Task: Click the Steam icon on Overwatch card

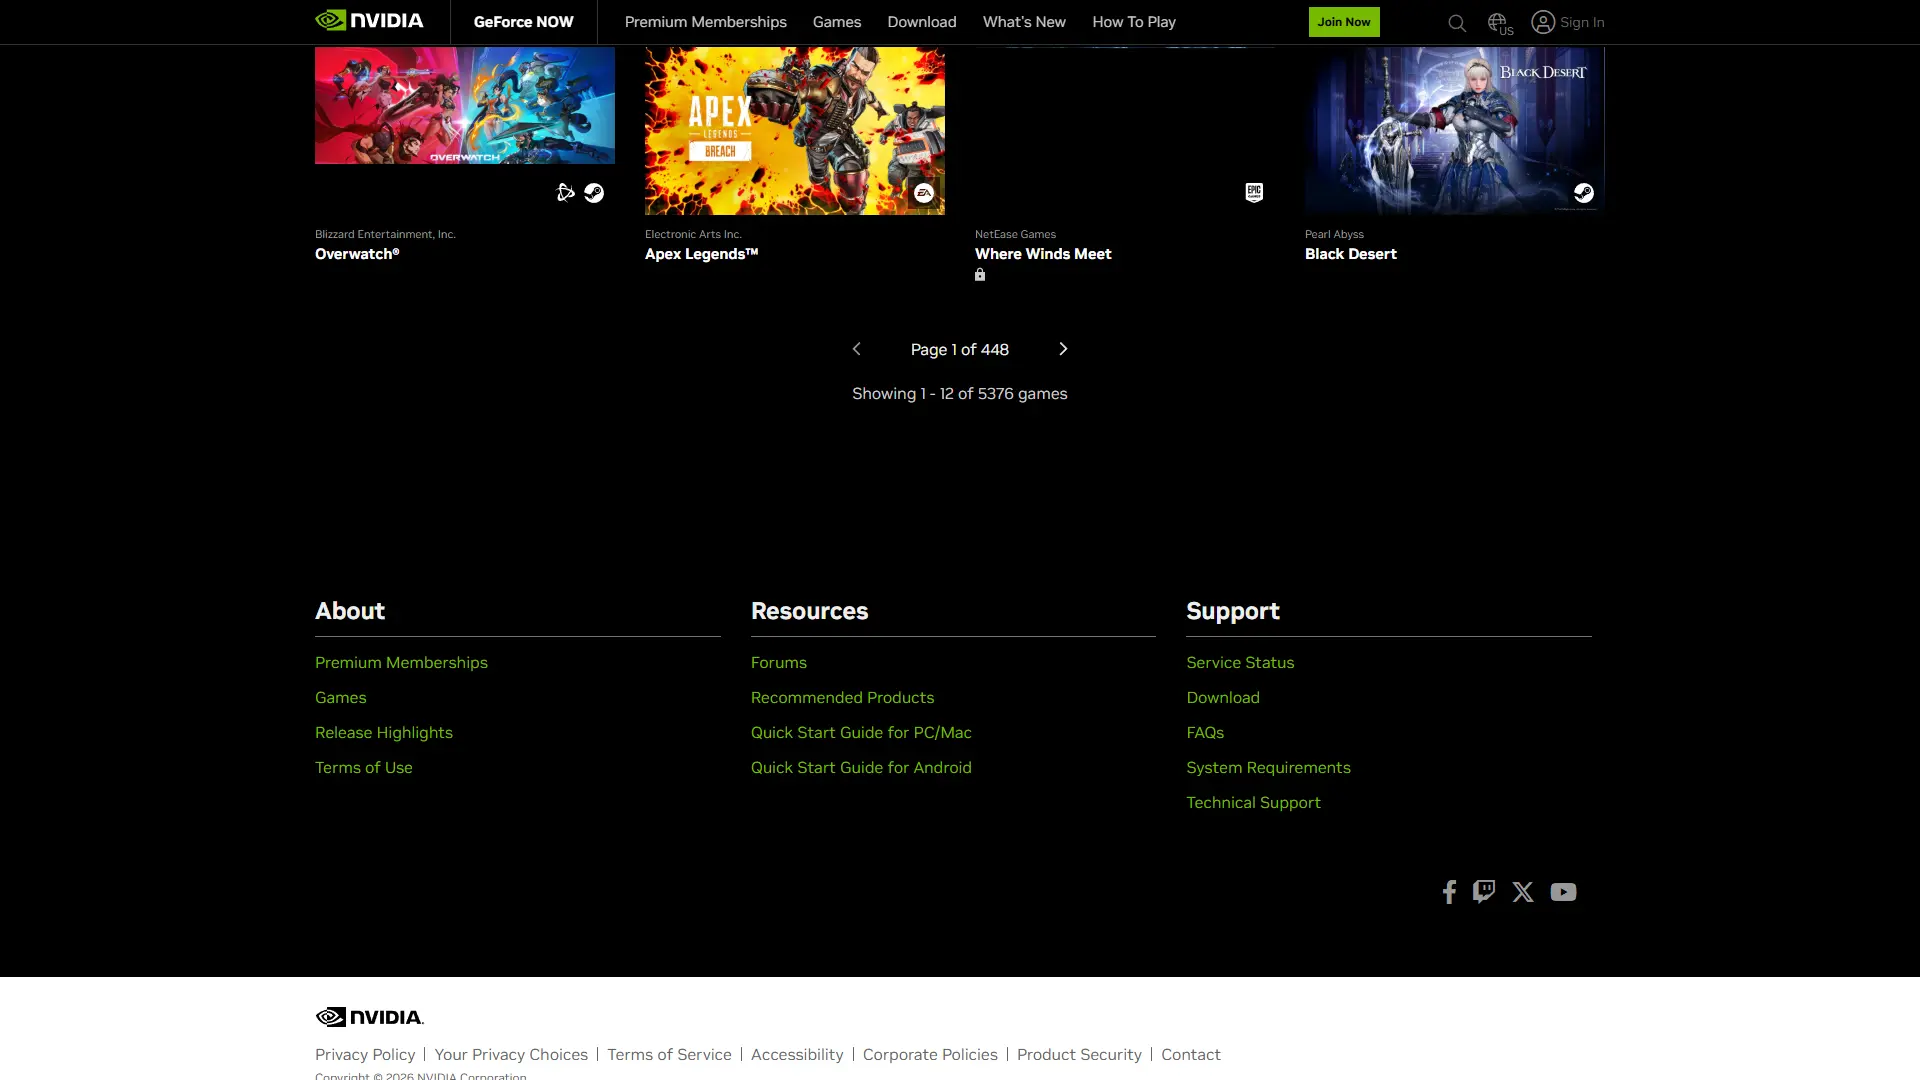Action: [x=594, y=193]
